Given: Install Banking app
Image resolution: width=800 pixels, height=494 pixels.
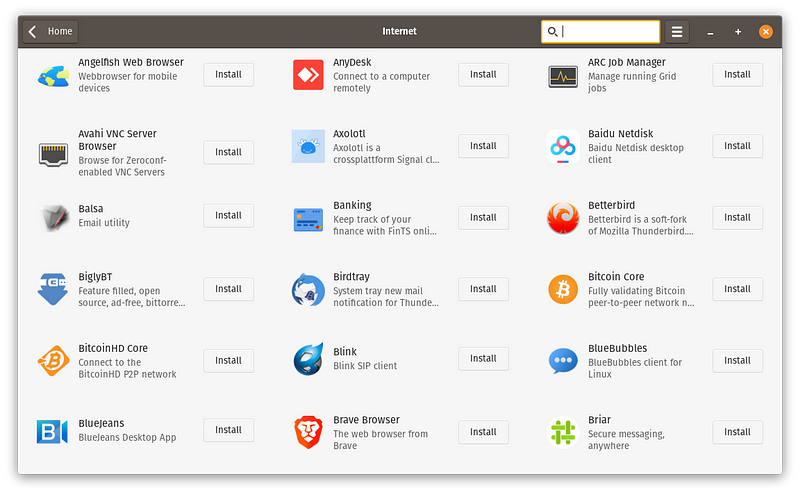Looking at the screenshot, I should point(483,217).
